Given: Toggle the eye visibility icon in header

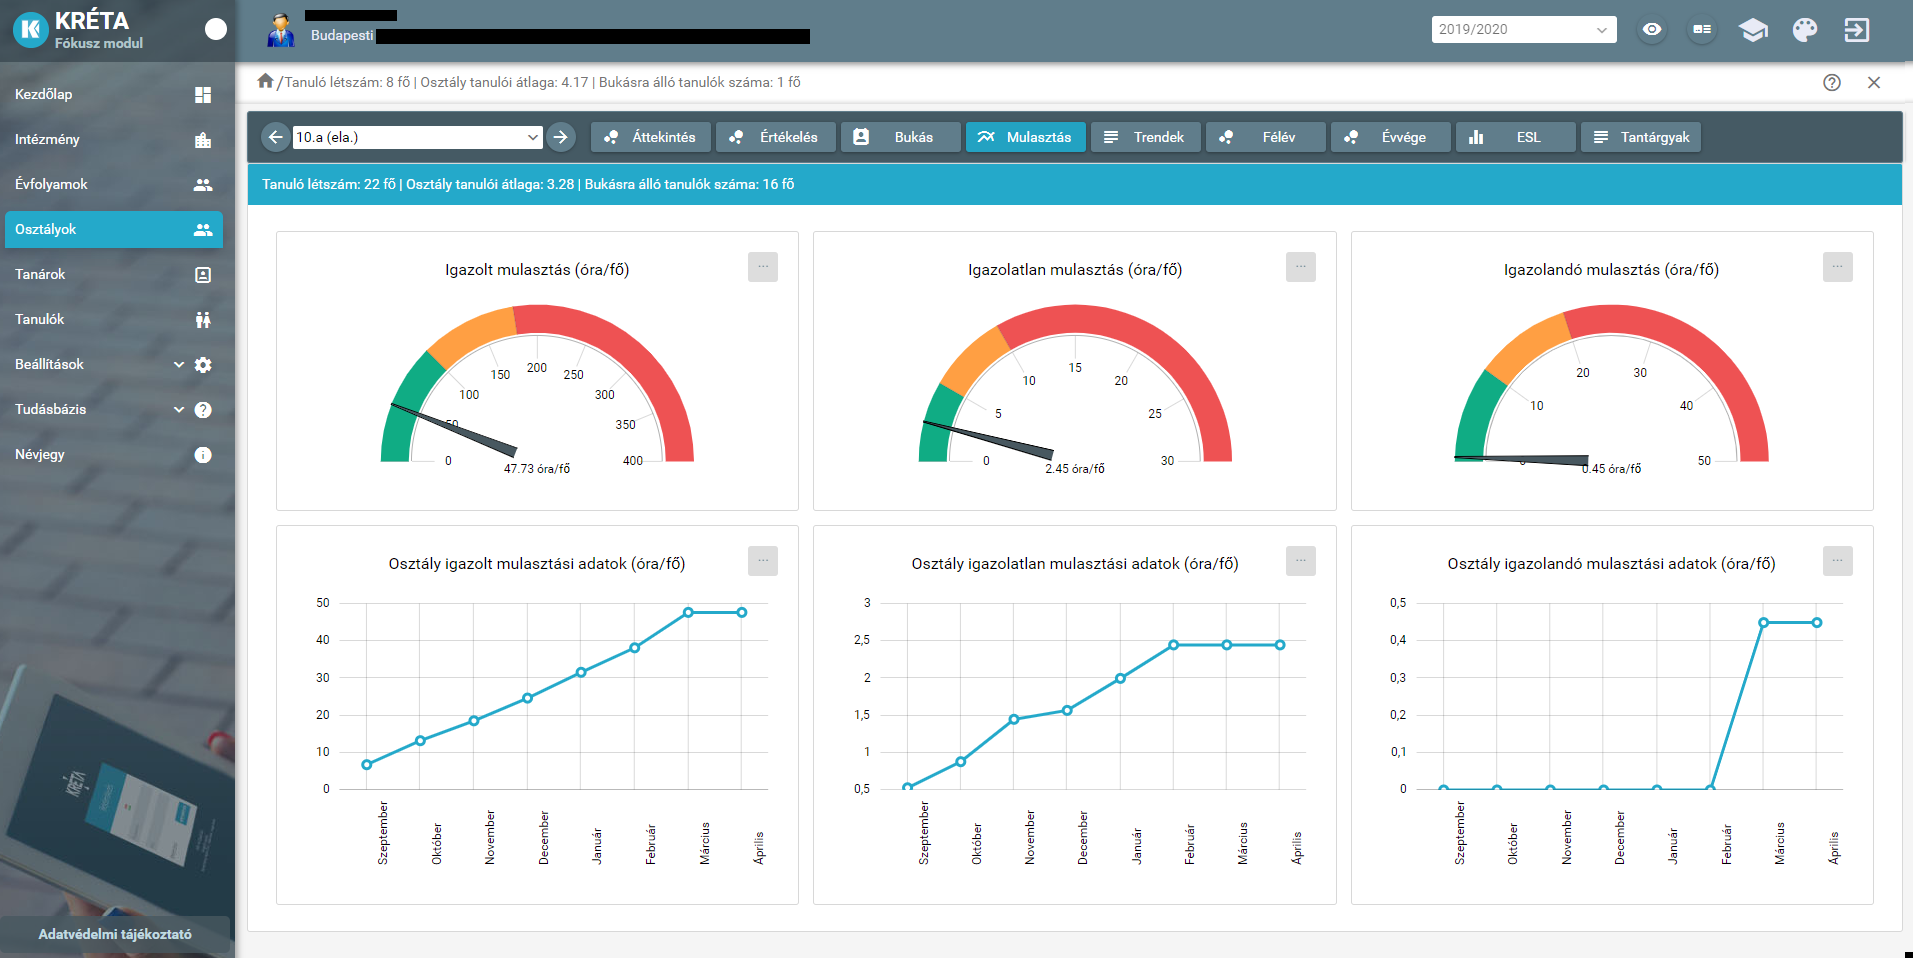Looking at the screenshot, I should [1652, 30].
